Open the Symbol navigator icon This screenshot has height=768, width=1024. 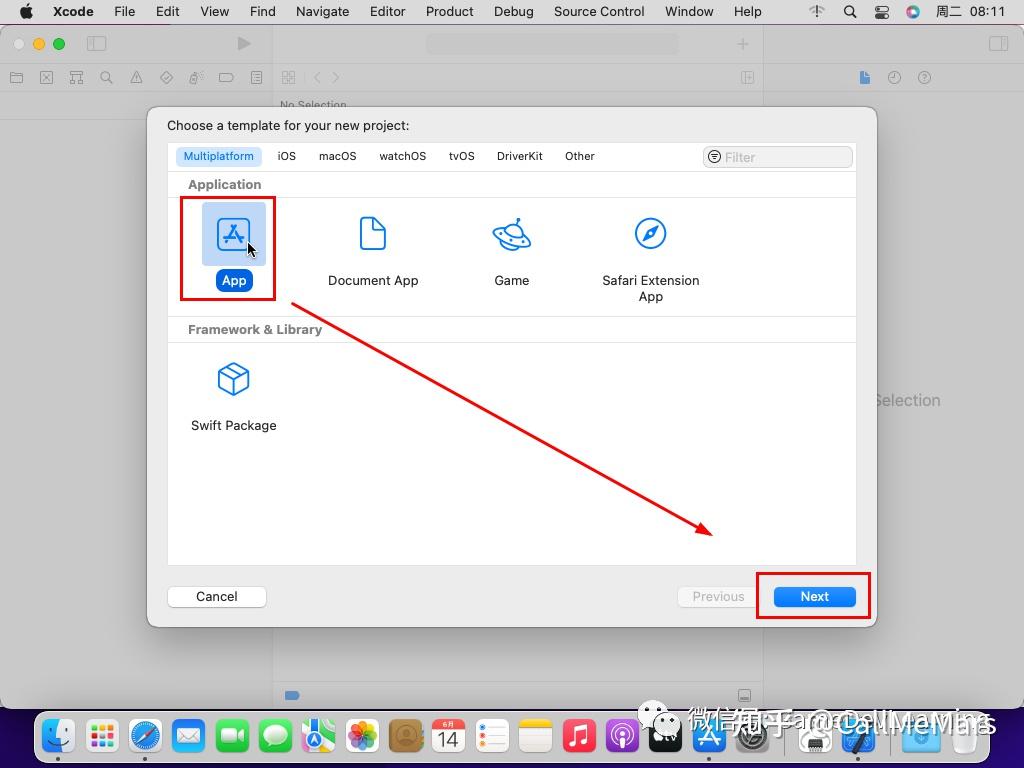coord(76,78)
